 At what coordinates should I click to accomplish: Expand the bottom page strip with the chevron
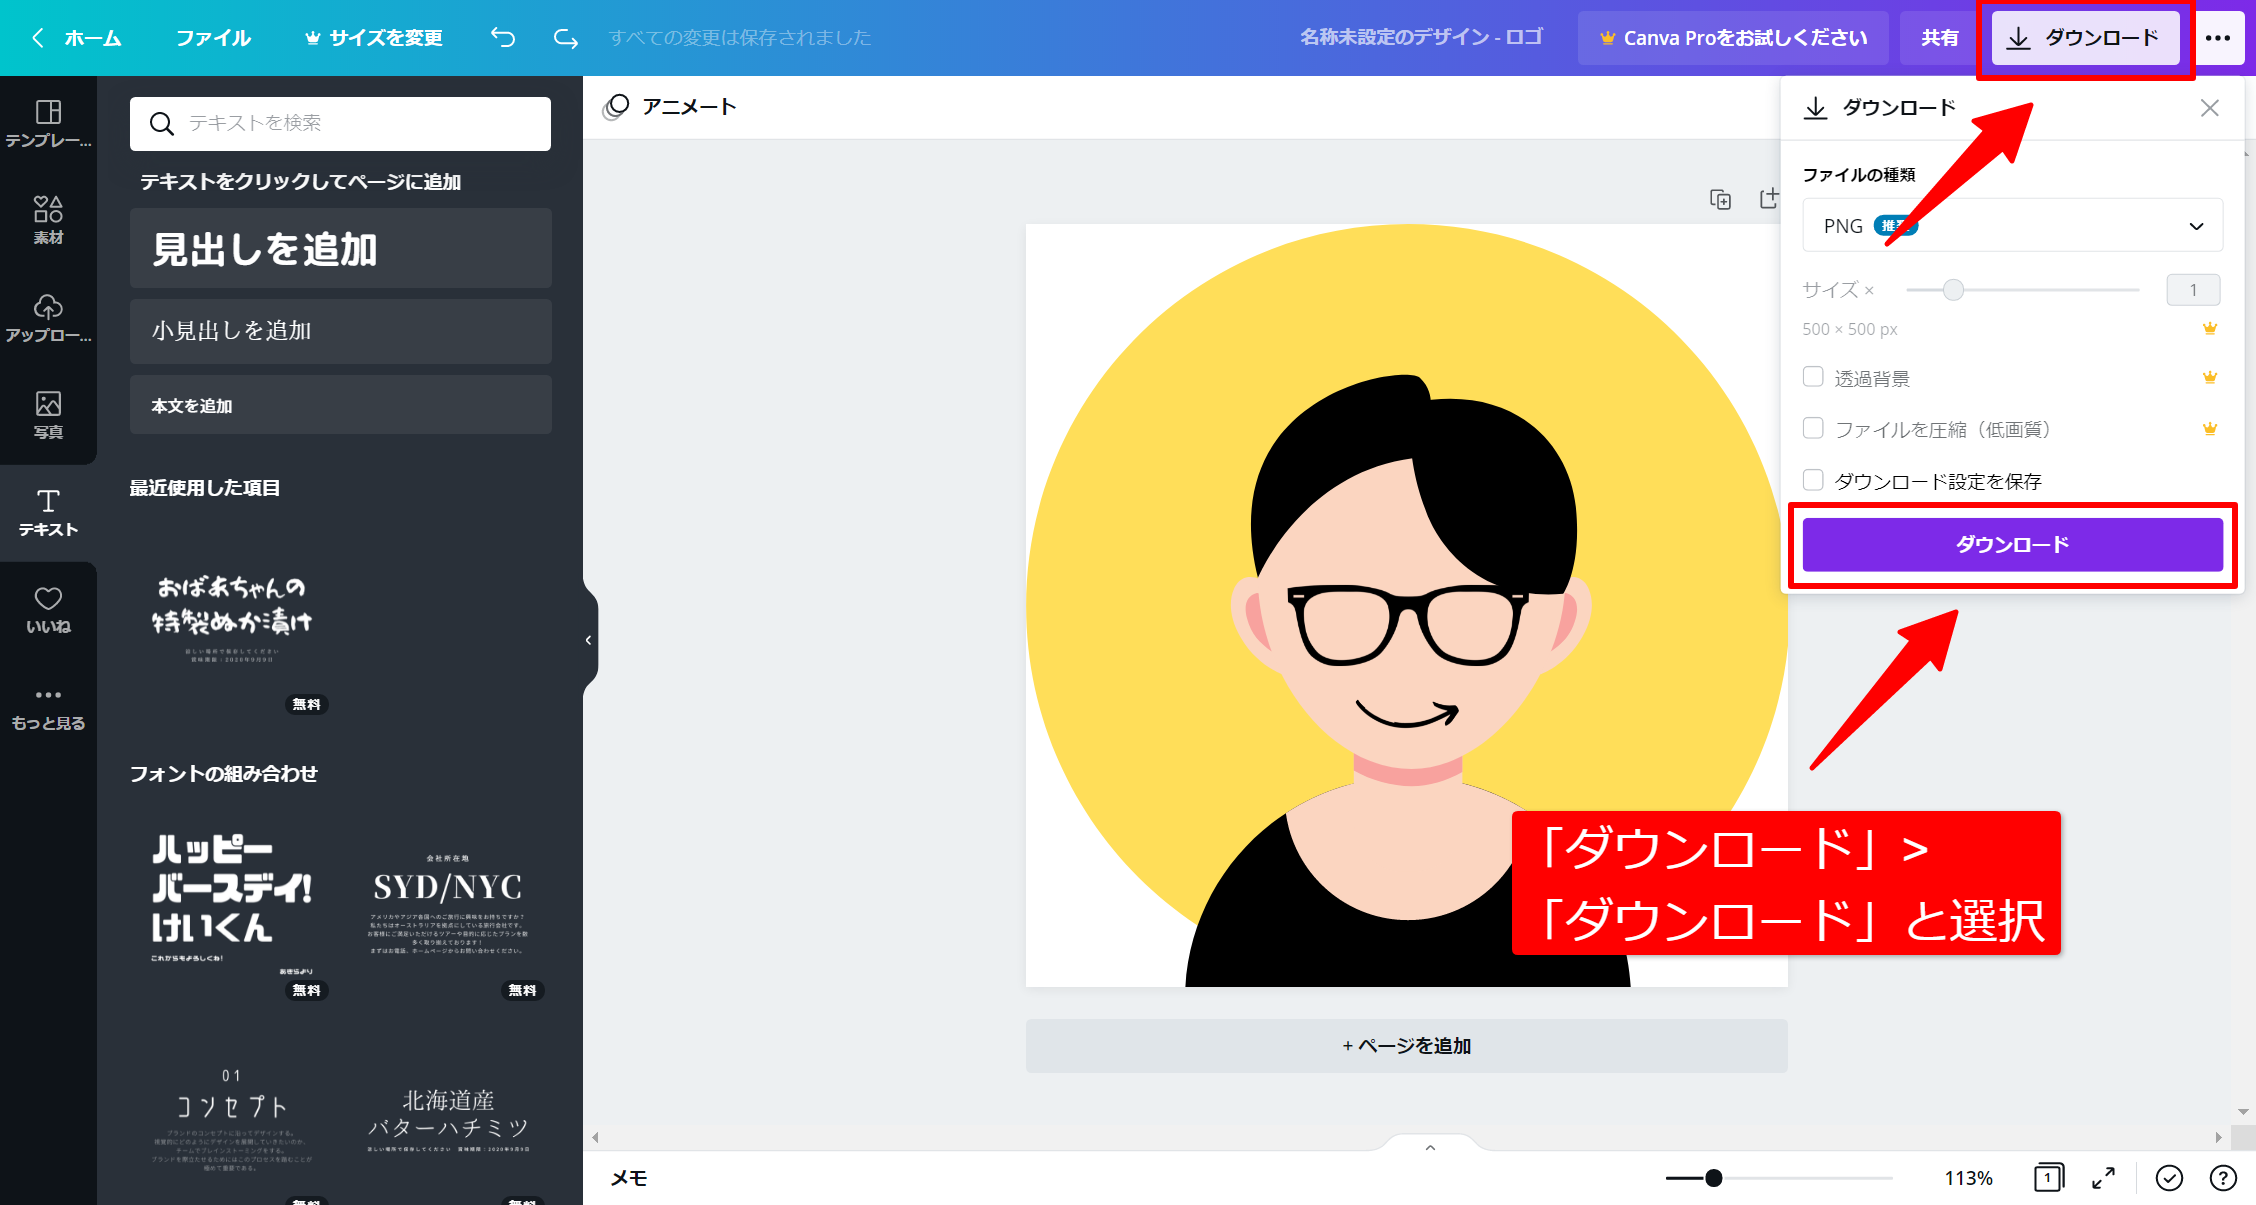click(x=1430, y=1147)
